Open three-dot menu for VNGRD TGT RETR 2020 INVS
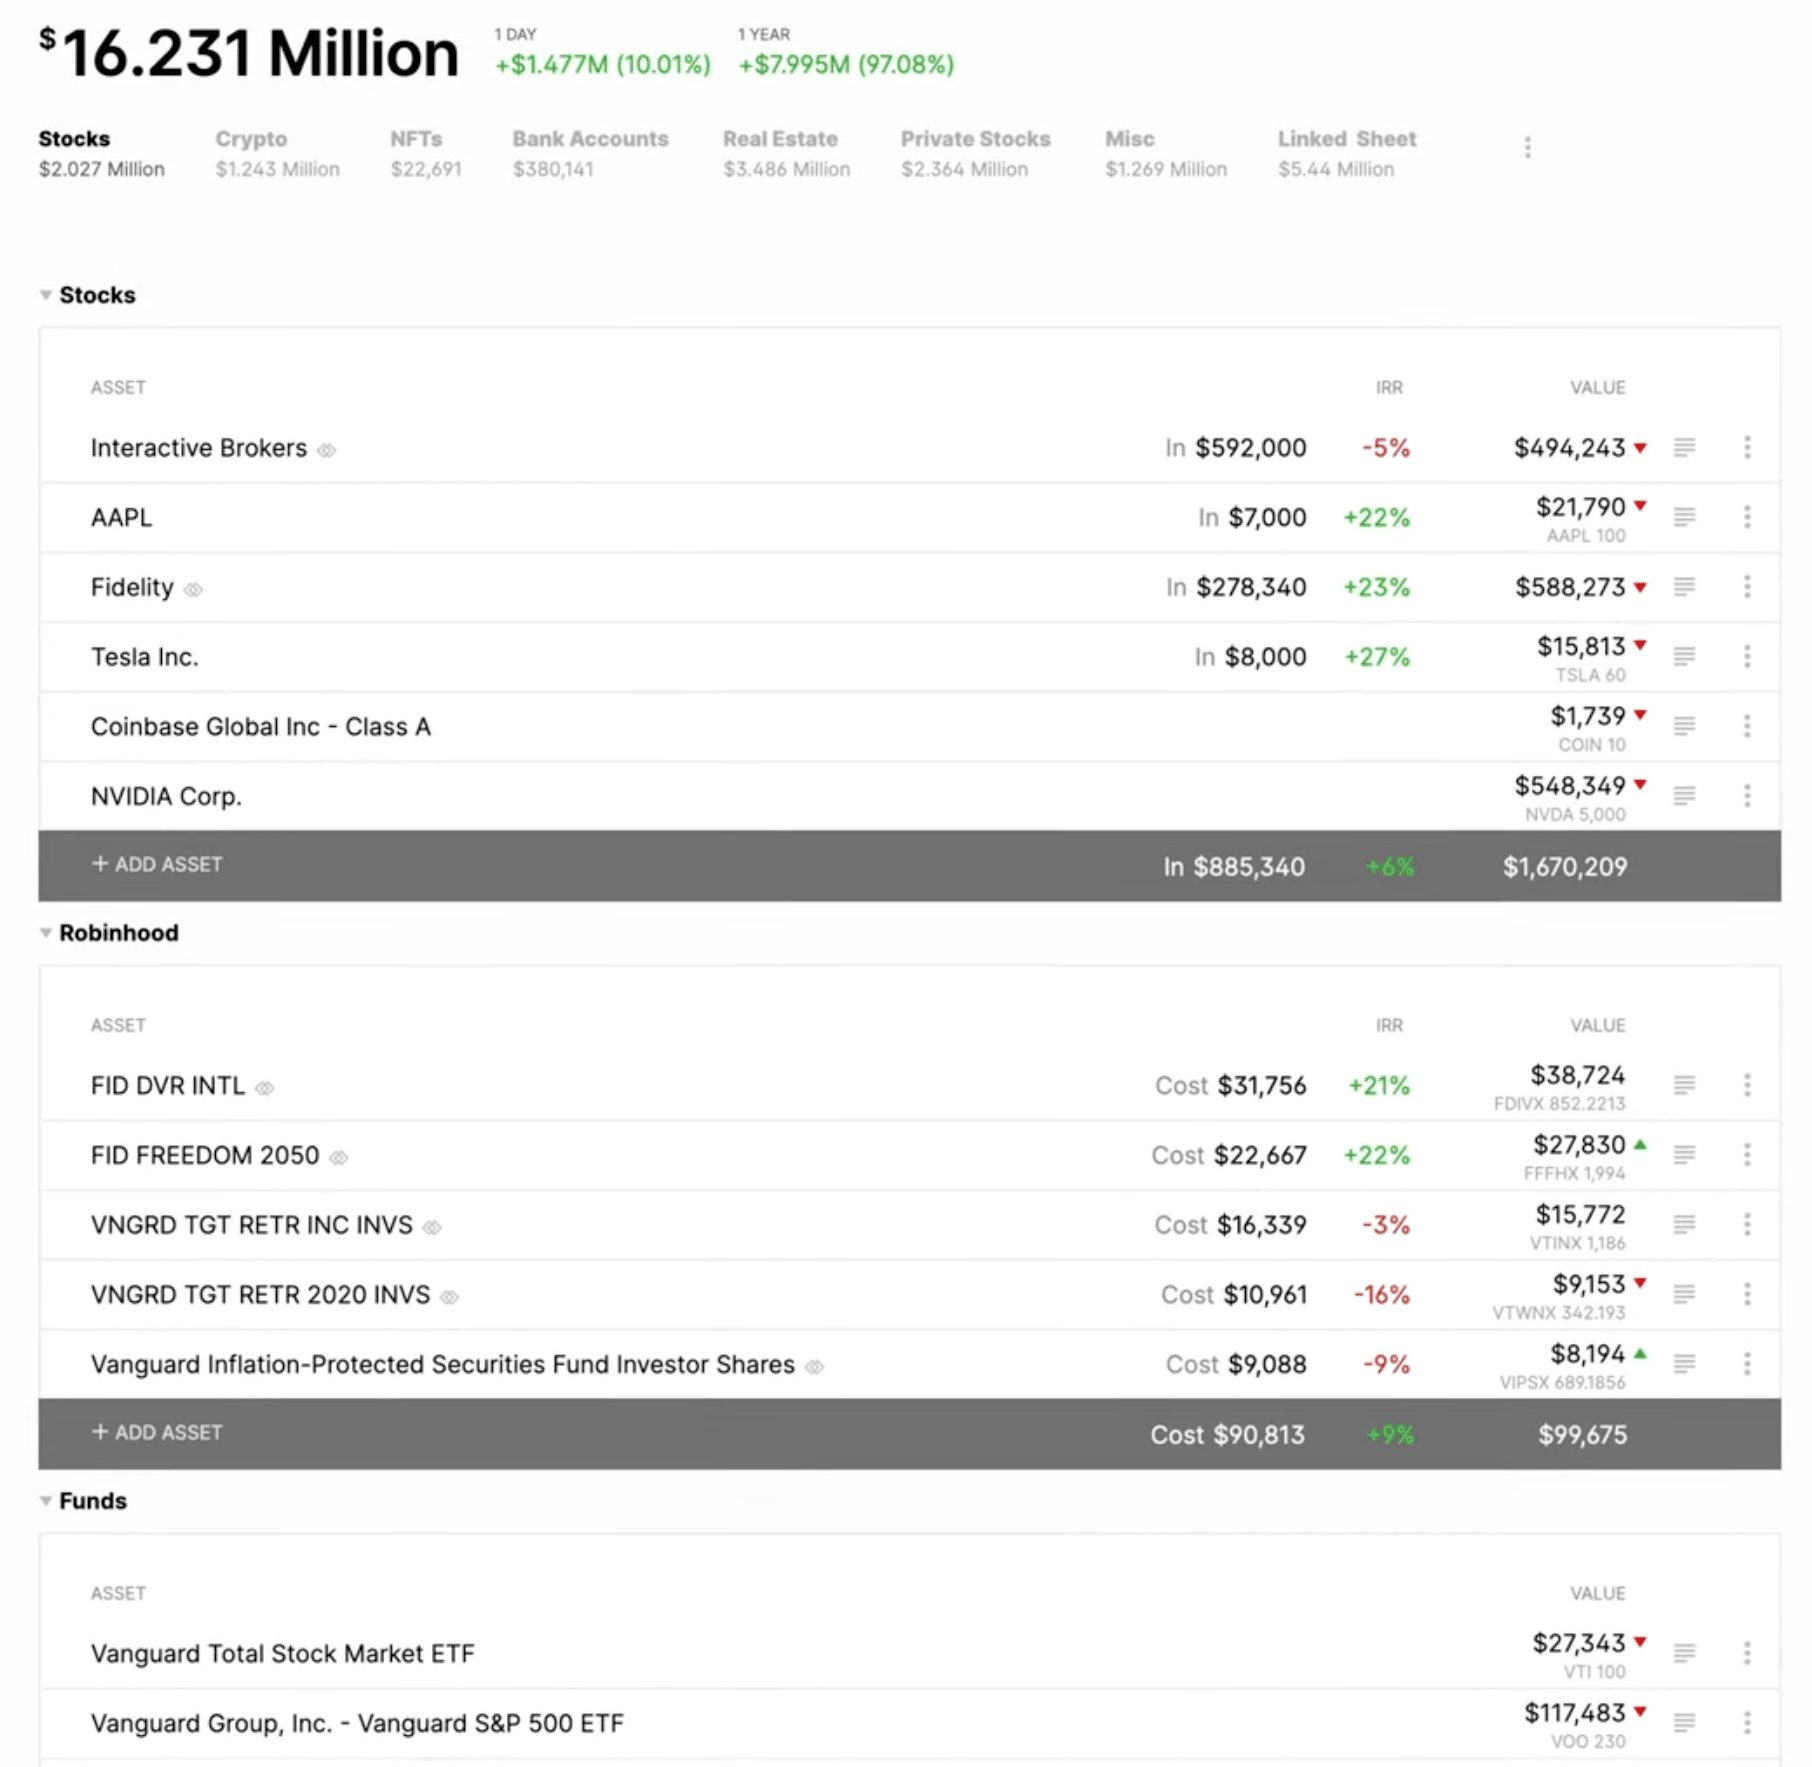The width and height of the screenshot is (1812, 1767). point(1747,1294)
